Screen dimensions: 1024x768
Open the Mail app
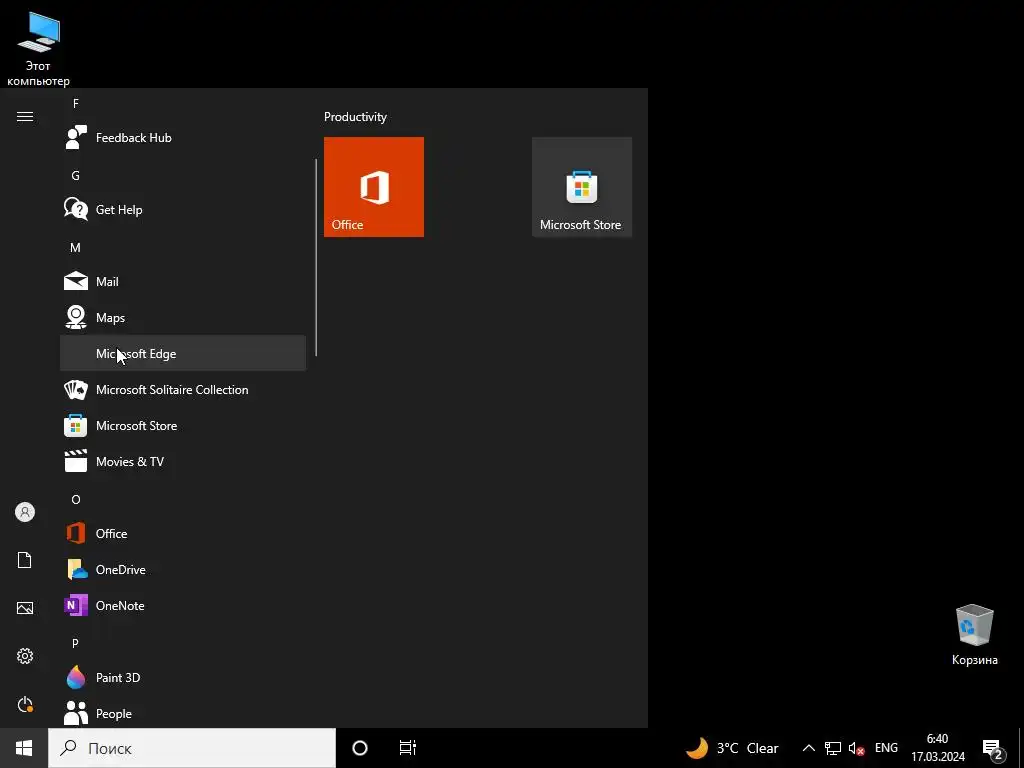click(183, 281)
